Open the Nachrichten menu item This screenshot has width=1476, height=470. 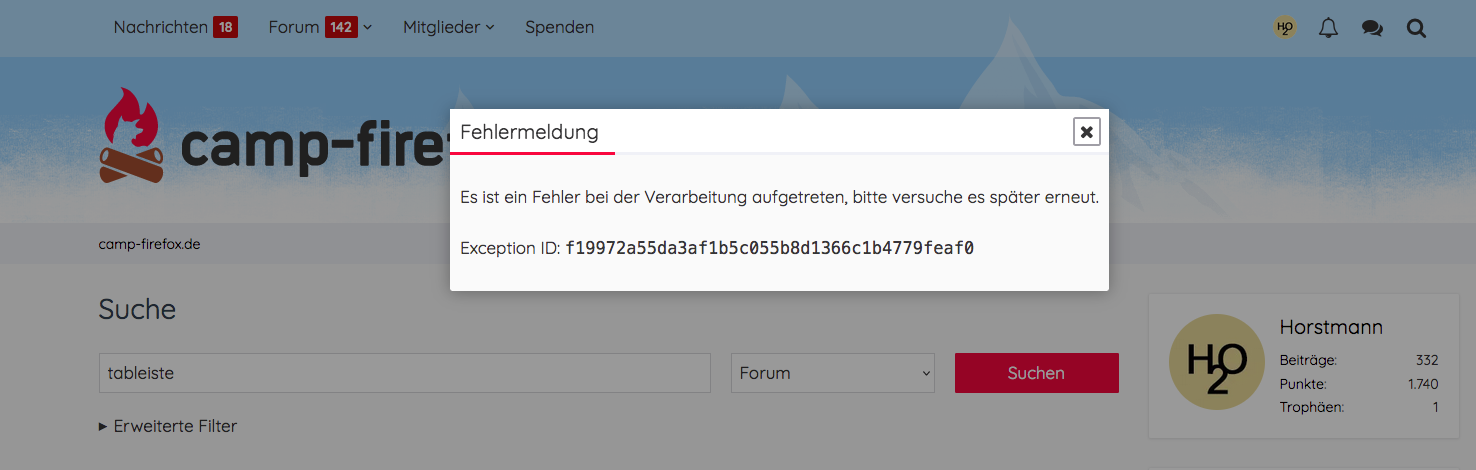(x=161, y=27)
